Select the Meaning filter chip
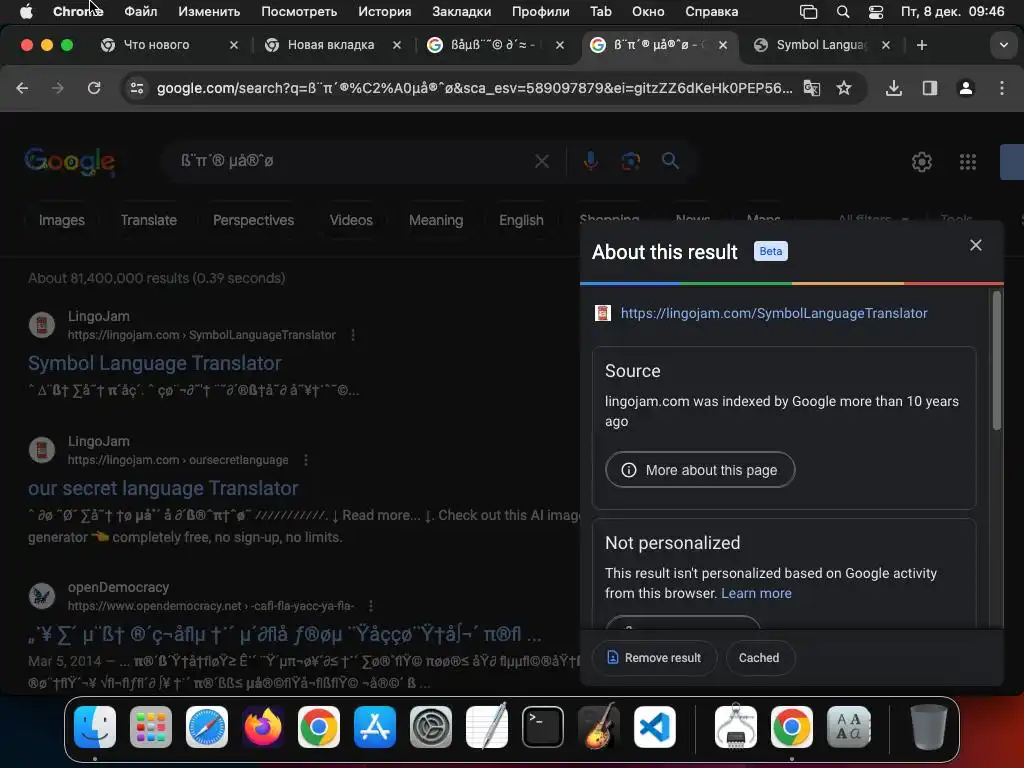This screenshot has width=1024, height=768. point(436,220)
